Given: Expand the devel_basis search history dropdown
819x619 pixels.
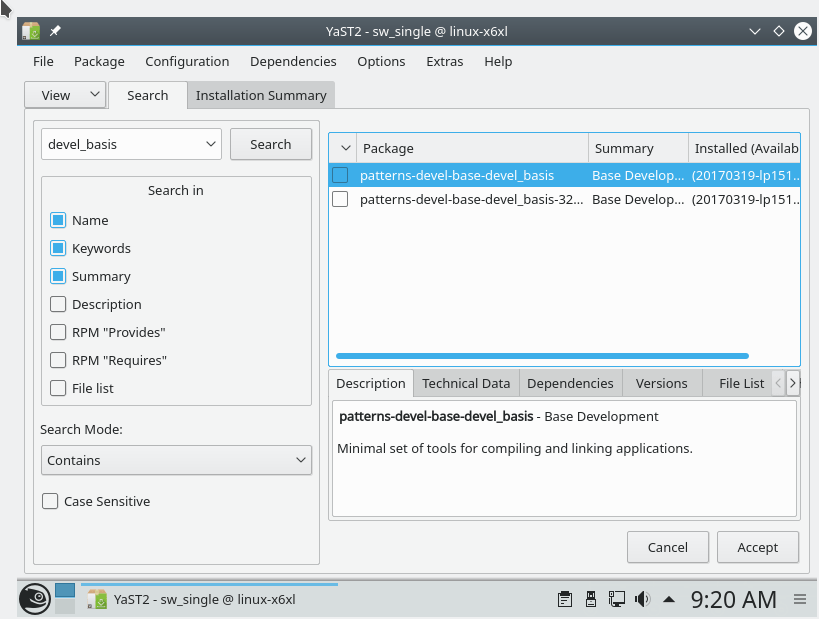Looking at the screenshot, I should 210,144.
